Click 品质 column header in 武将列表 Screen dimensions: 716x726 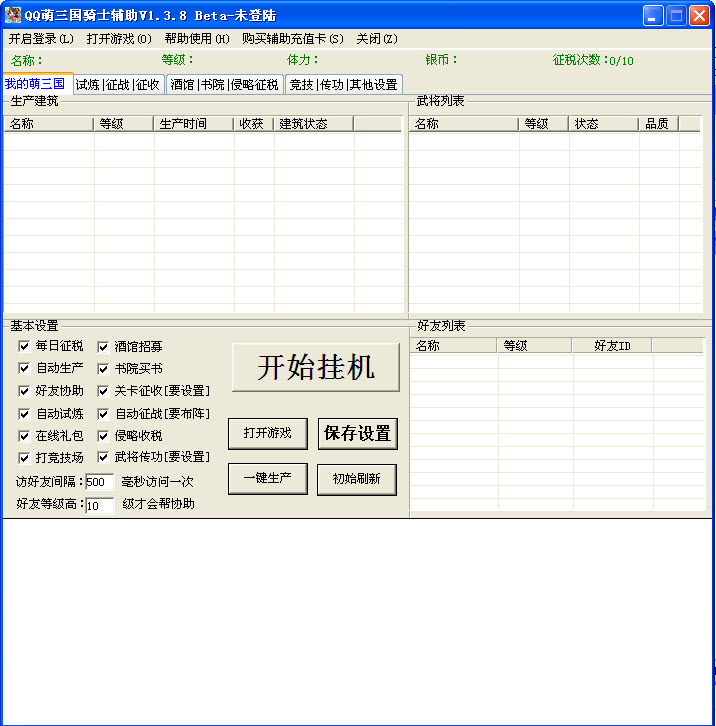point(659,124)
